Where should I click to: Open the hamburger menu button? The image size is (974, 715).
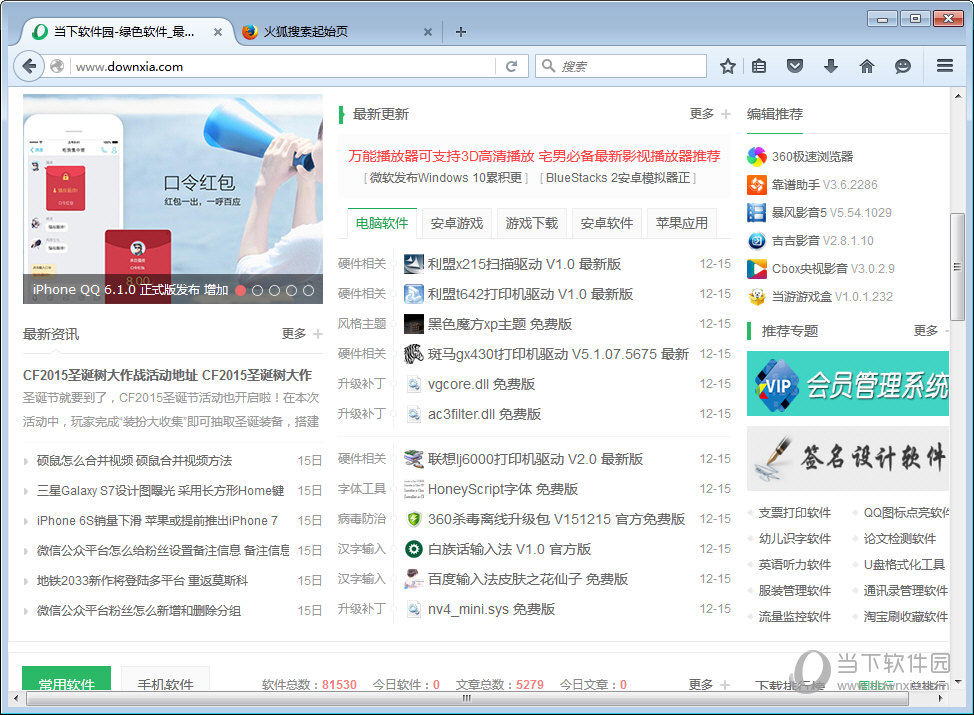[944, 66]
